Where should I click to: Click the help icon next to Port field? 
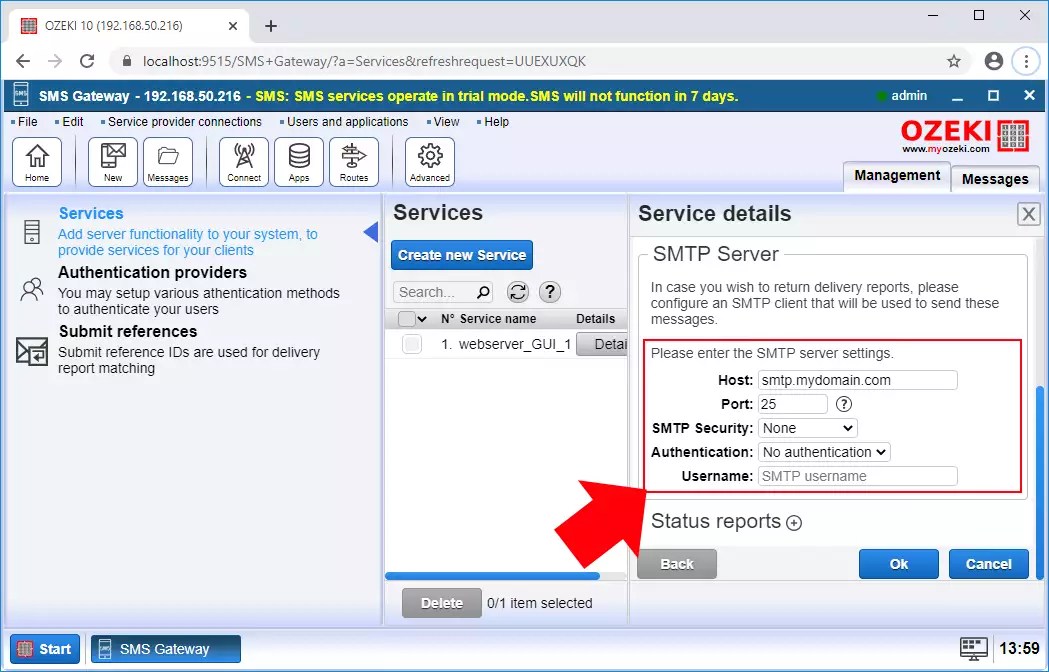(842, 404)
